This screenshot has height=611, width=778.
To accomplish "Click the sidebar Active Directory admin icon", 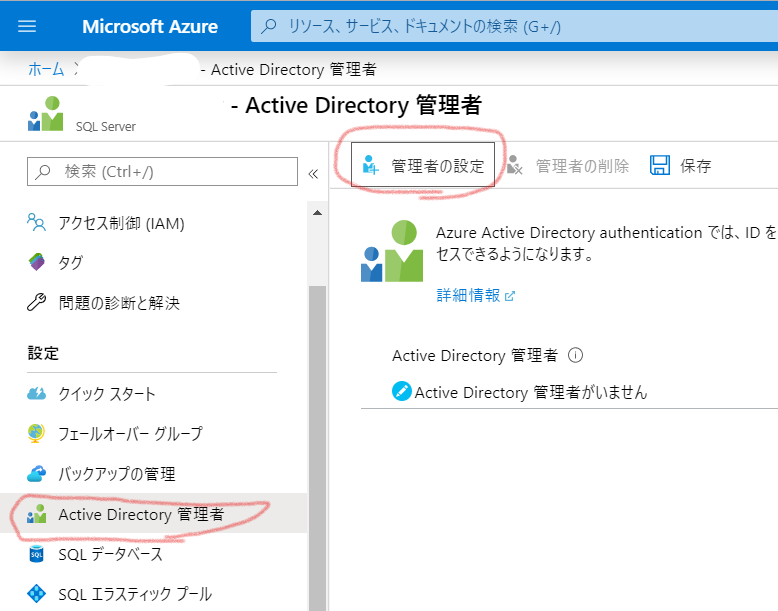I will tap(37, 514).
